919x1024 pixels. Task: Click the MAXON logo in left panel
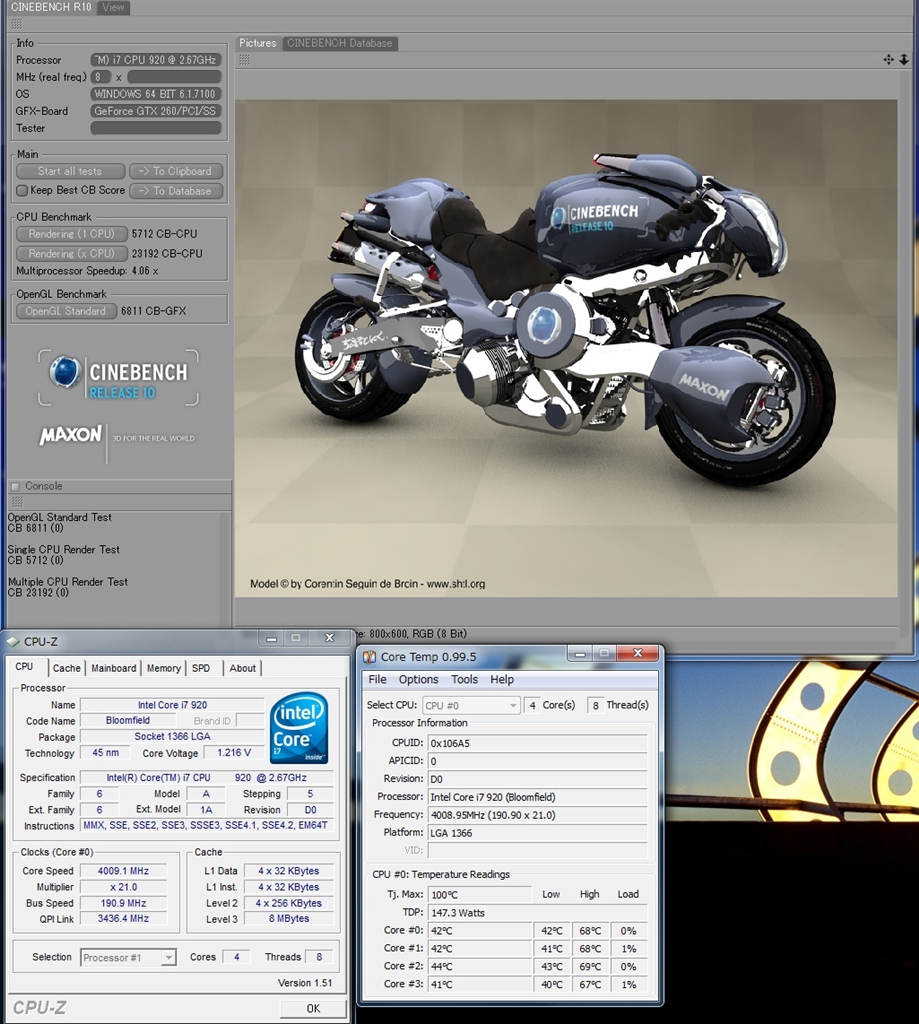coord(70,435)
